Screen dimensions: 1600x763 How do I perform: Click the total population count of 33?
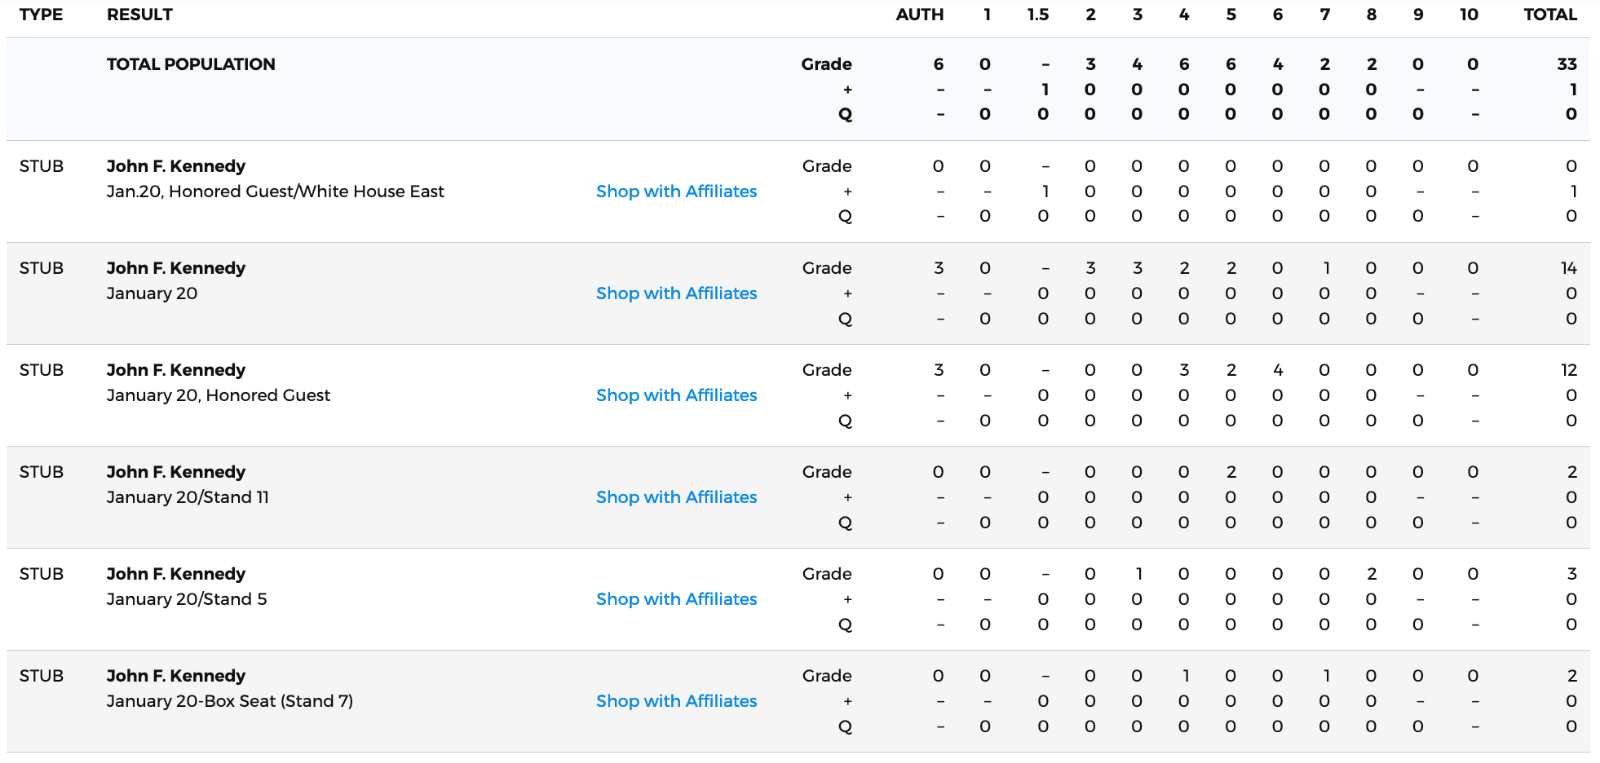[1566, 64]
